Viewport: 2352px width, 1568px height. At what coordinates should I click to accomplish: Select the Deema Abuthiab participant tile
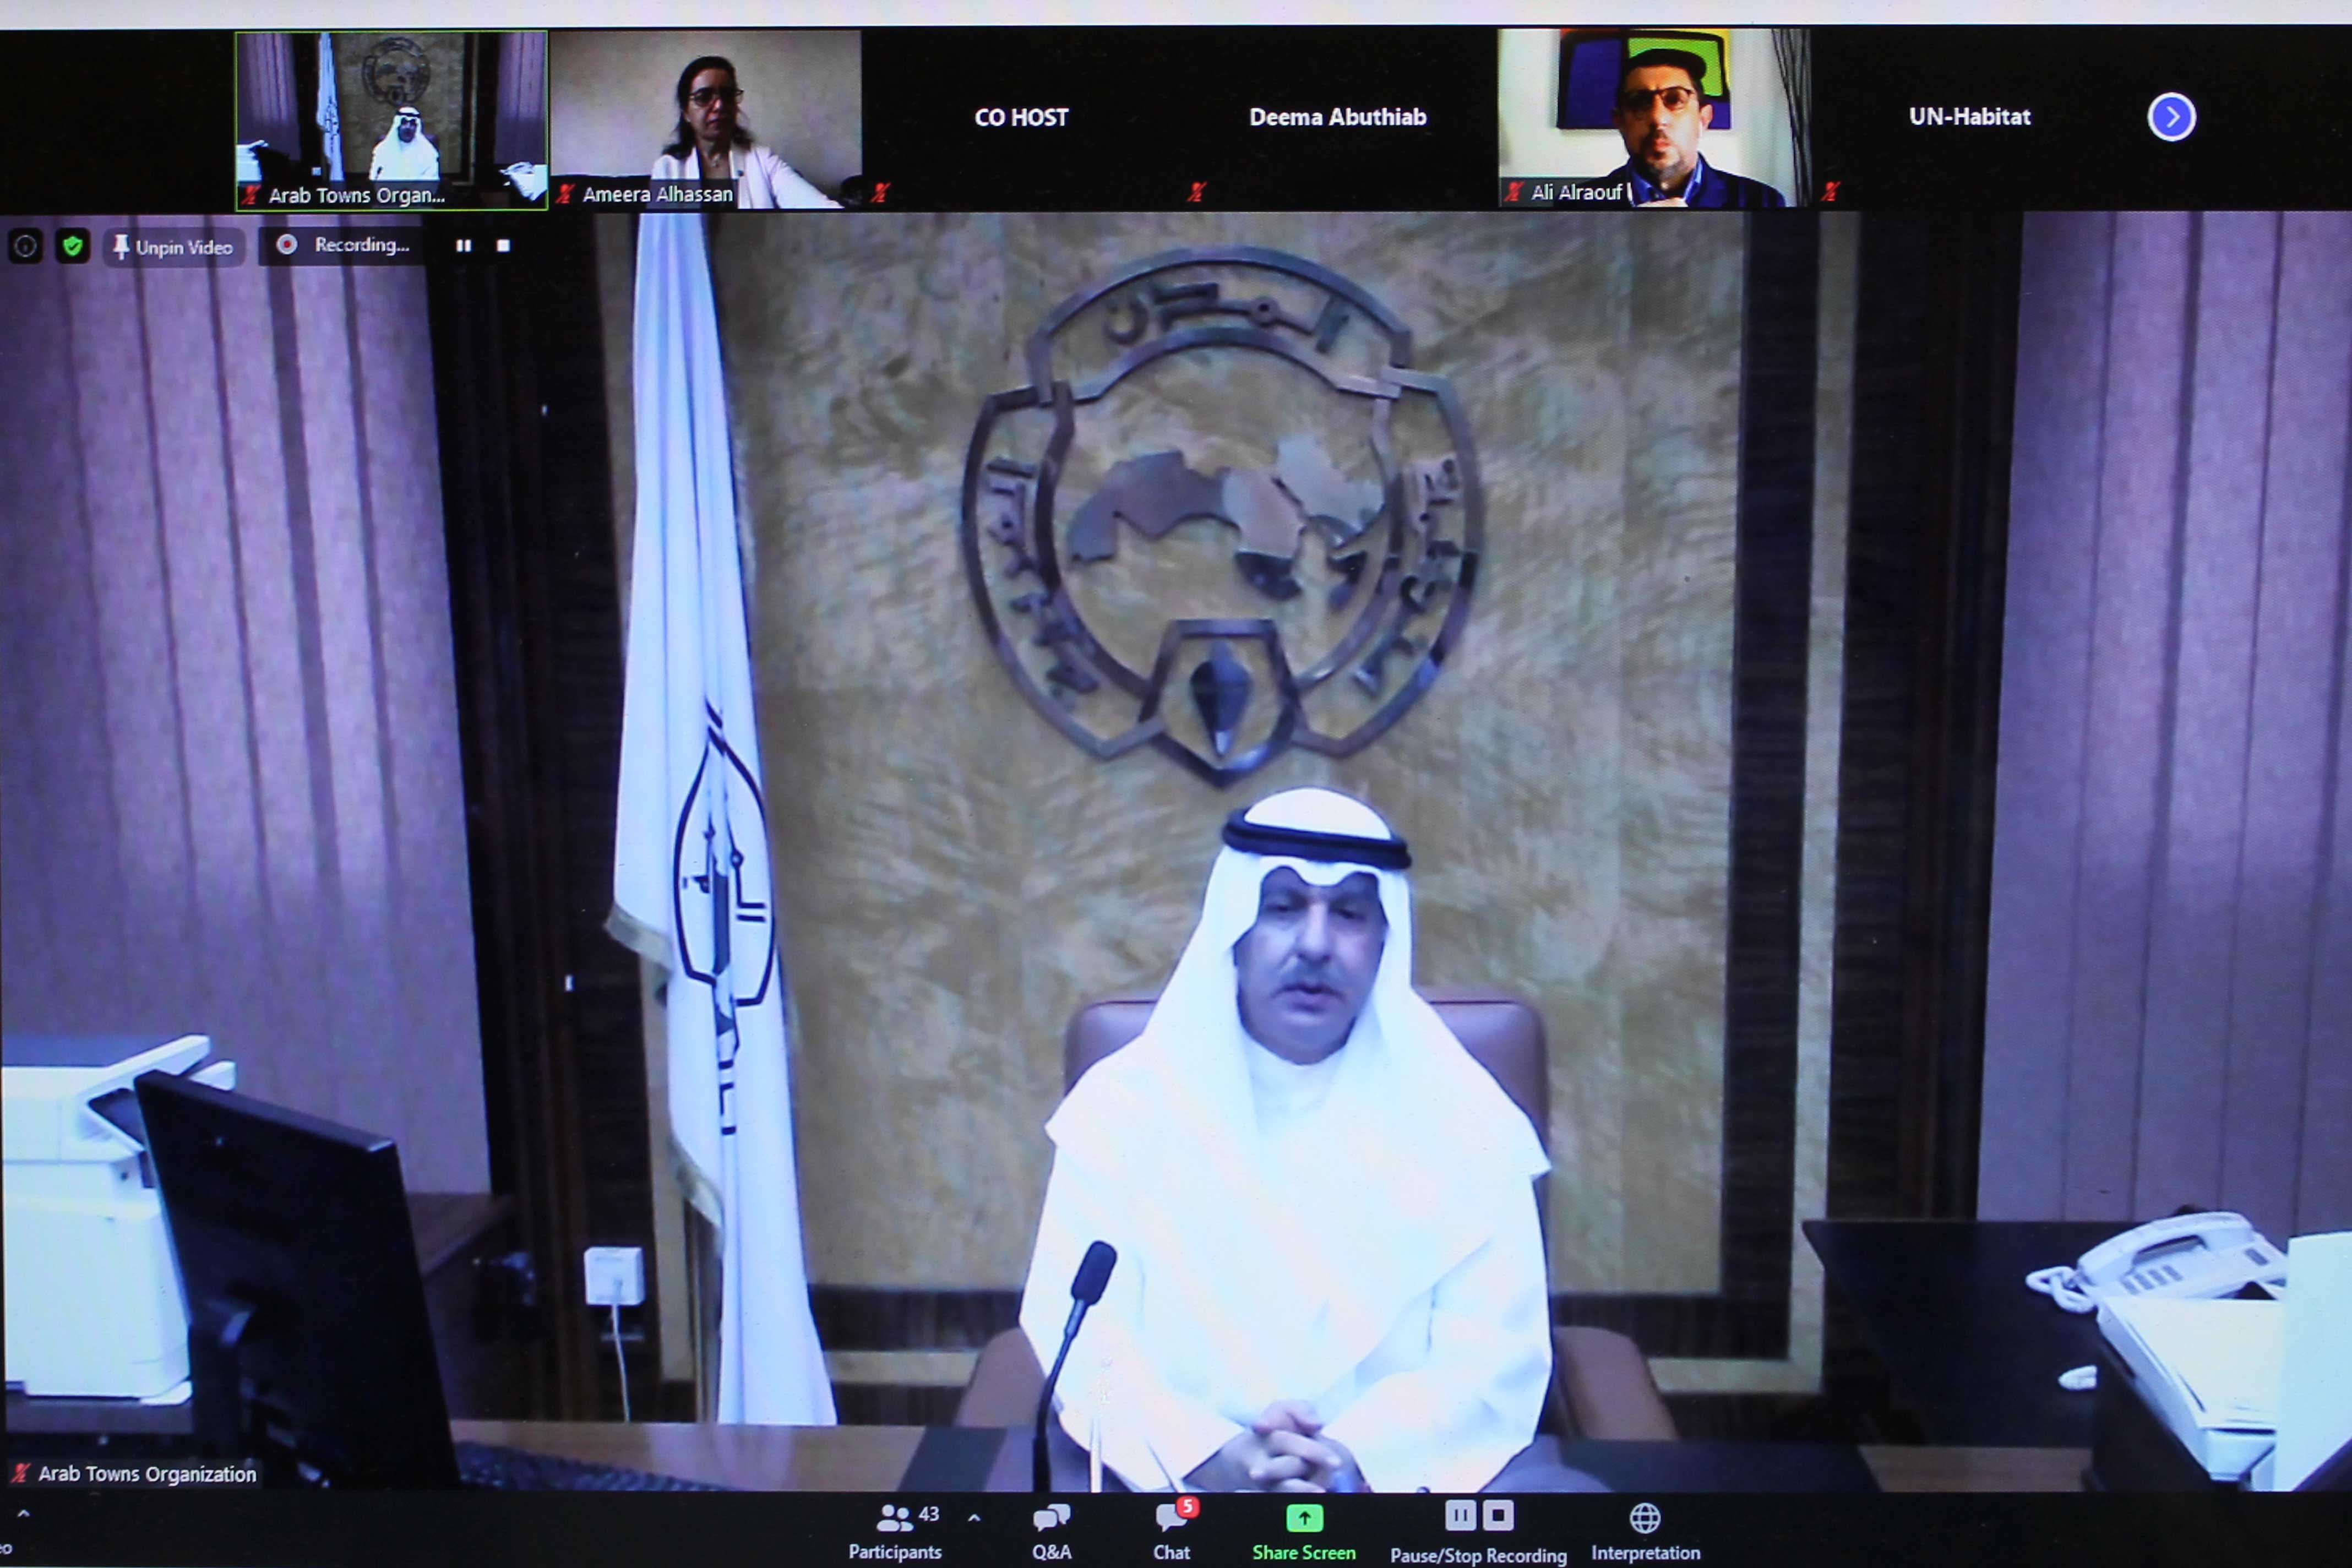[x=1338, y=118]
